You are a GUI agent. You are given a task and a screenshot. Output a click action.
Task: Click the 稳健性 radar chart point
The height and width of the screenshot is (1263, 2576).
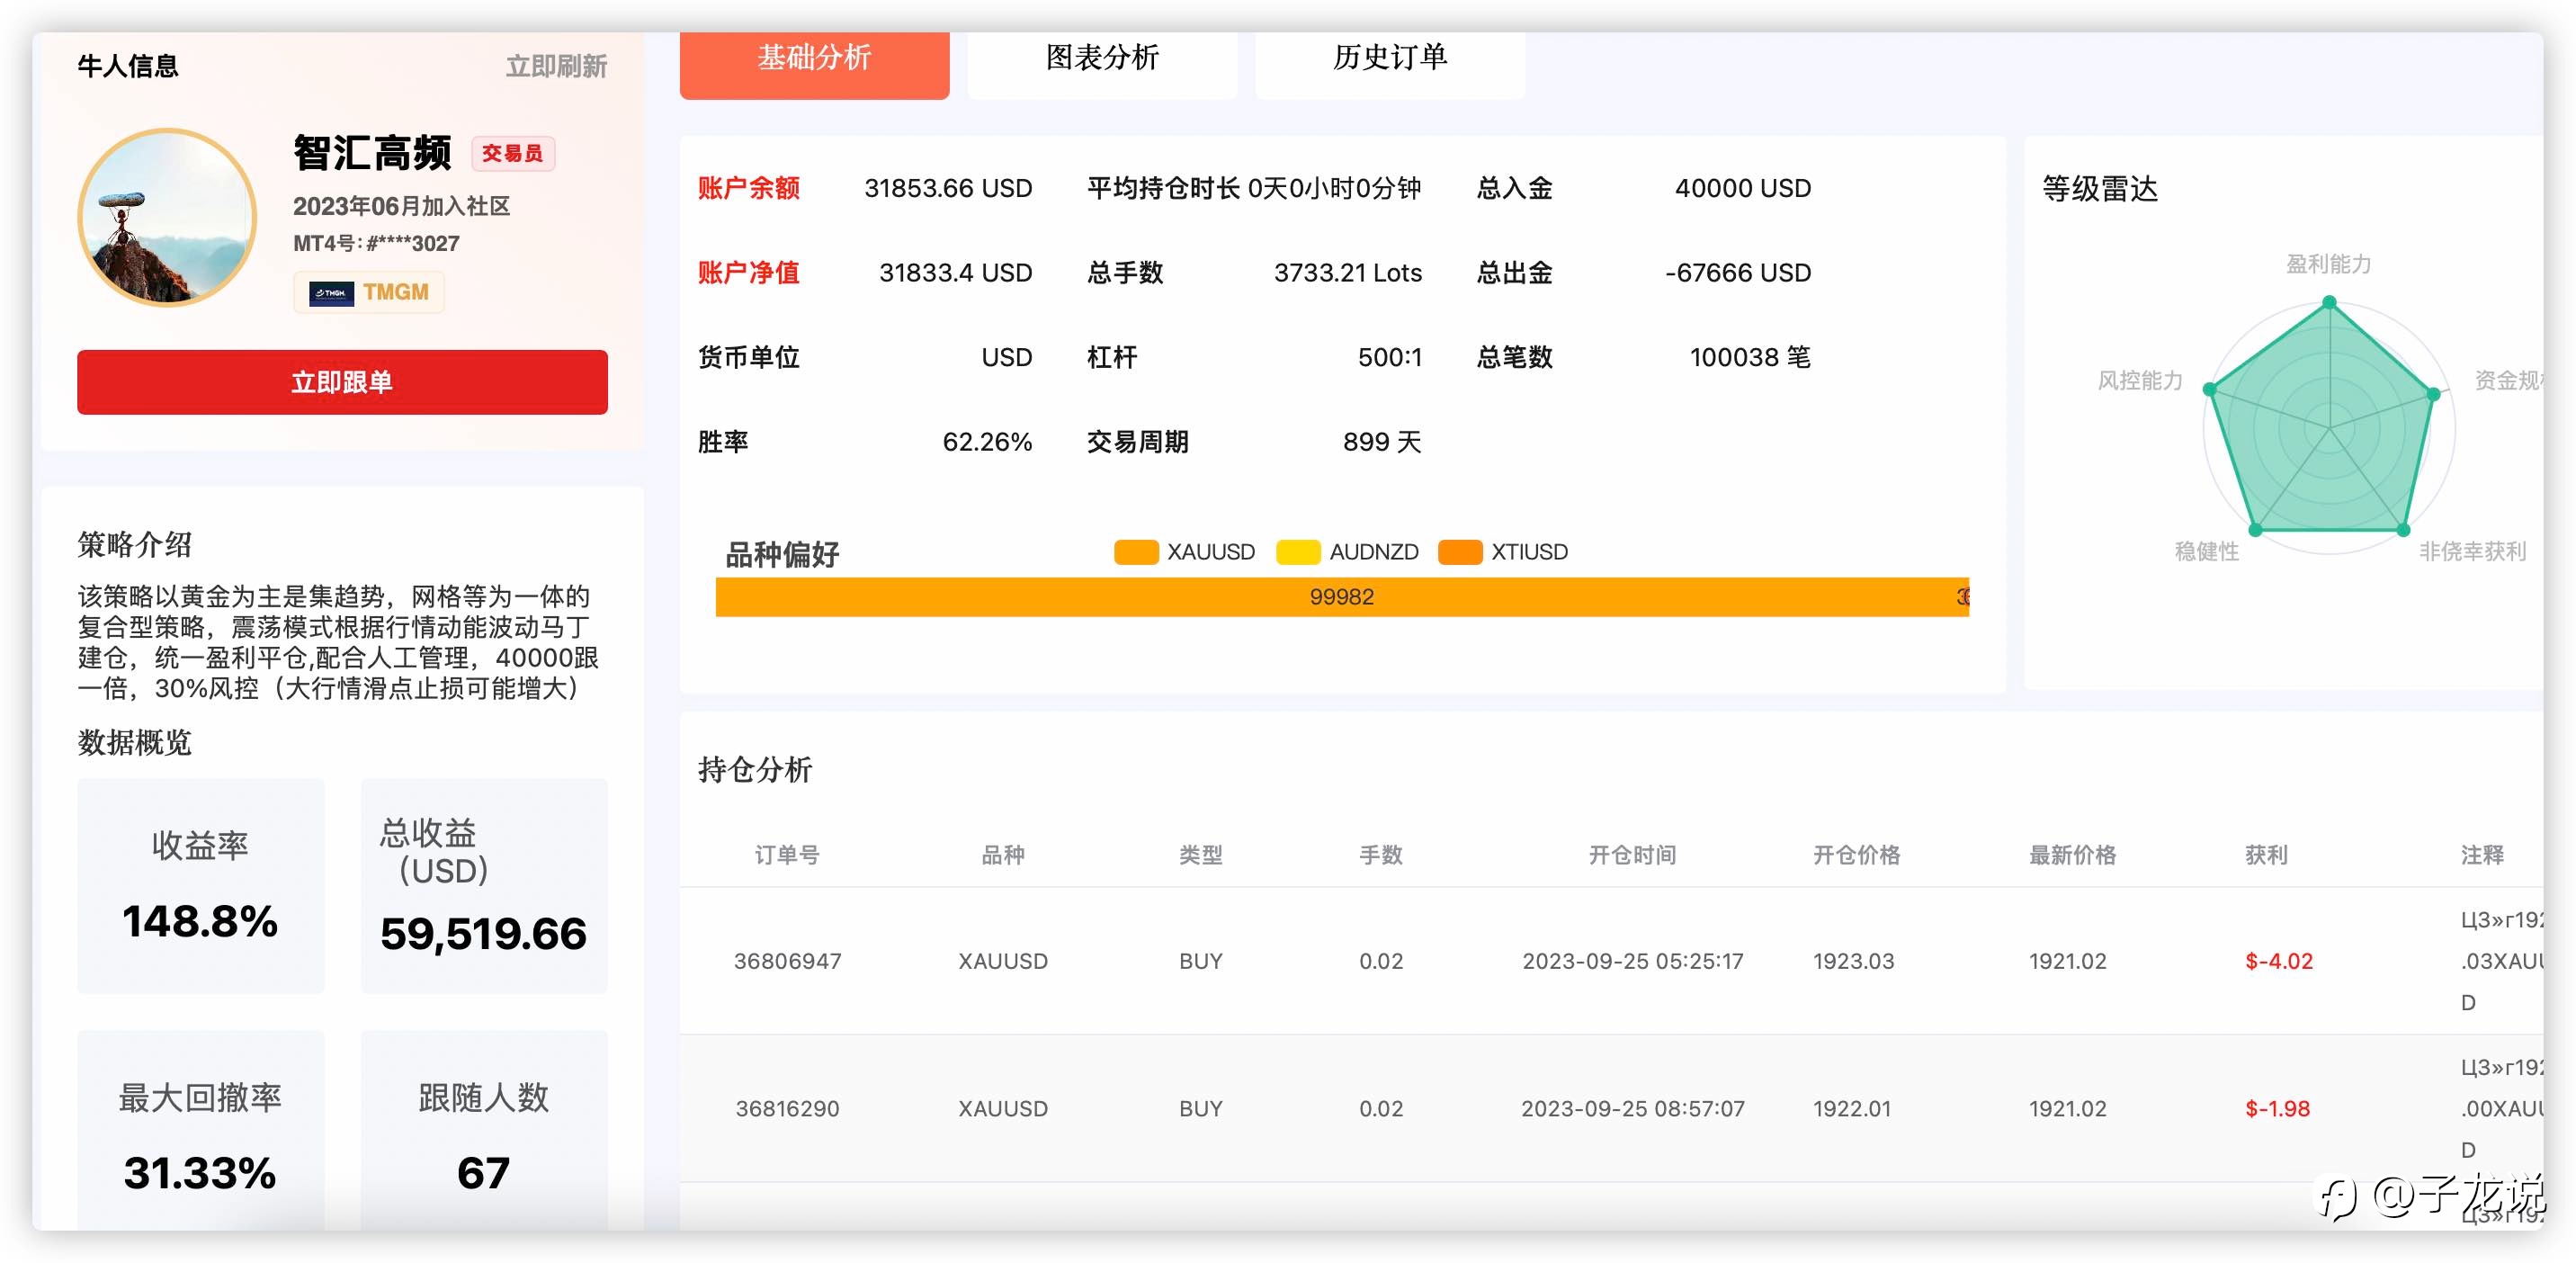click(x=2255, y=530)
